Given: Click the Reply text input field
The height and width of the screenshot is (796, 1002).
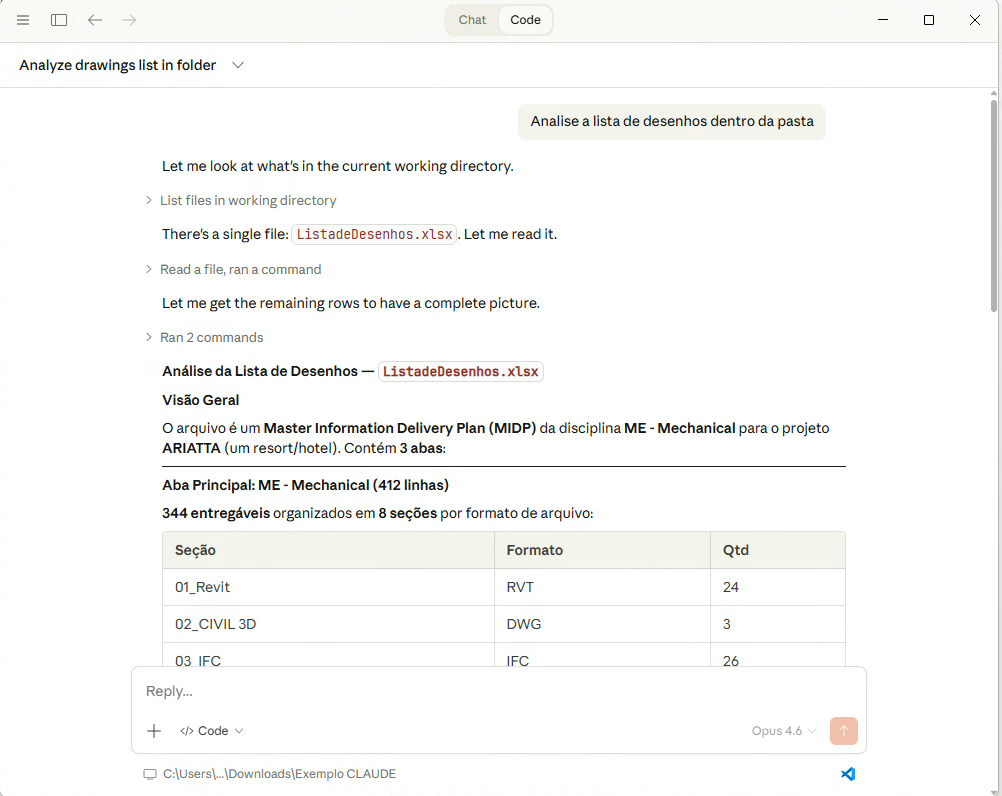Looking at the screenshot, I should tap(498, 691).
